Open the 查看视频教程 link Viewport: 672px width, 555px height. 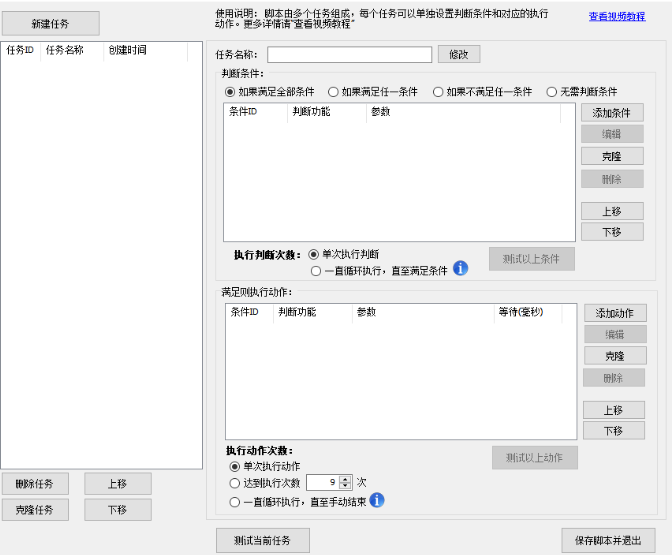616,17
